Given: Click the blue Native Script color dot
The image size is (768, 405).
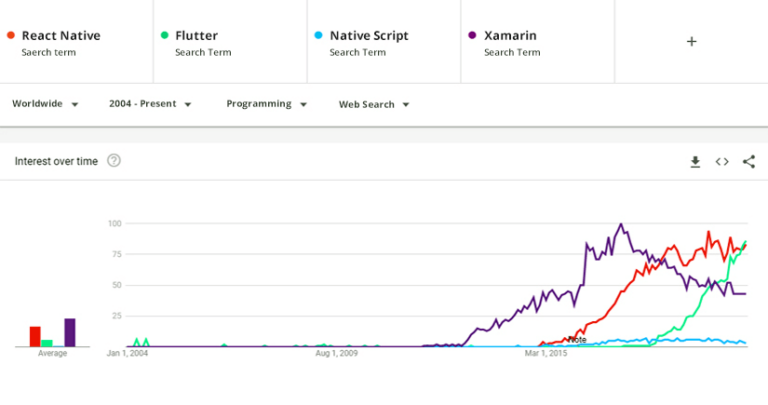Looking at the screenshot, I should pos(318,36).
